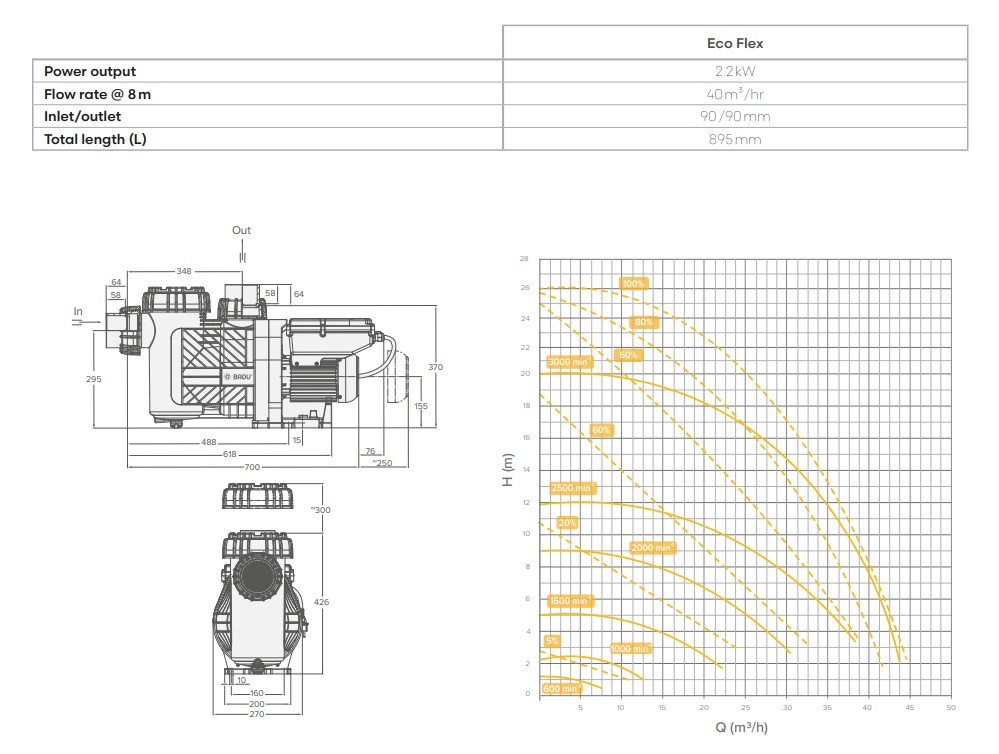Select the "348" dimension on the side view

(x=184, y=271)
